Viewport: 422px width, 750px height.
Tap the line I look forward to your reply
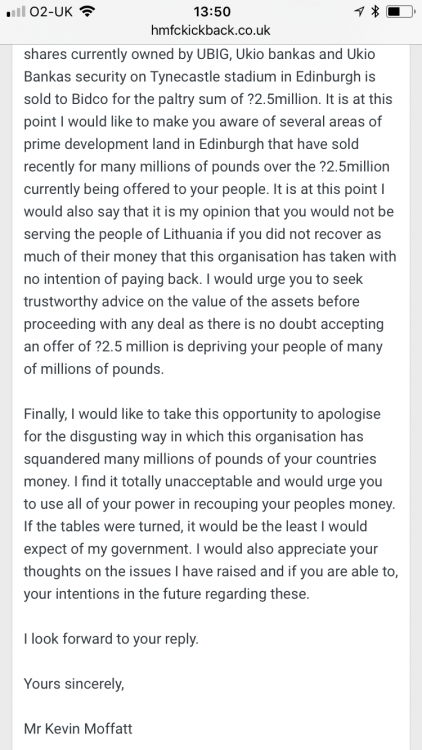111,639
